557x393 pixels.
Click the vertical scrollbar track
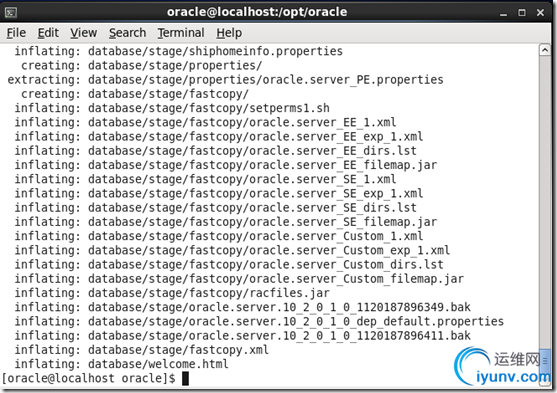[545, 203]
